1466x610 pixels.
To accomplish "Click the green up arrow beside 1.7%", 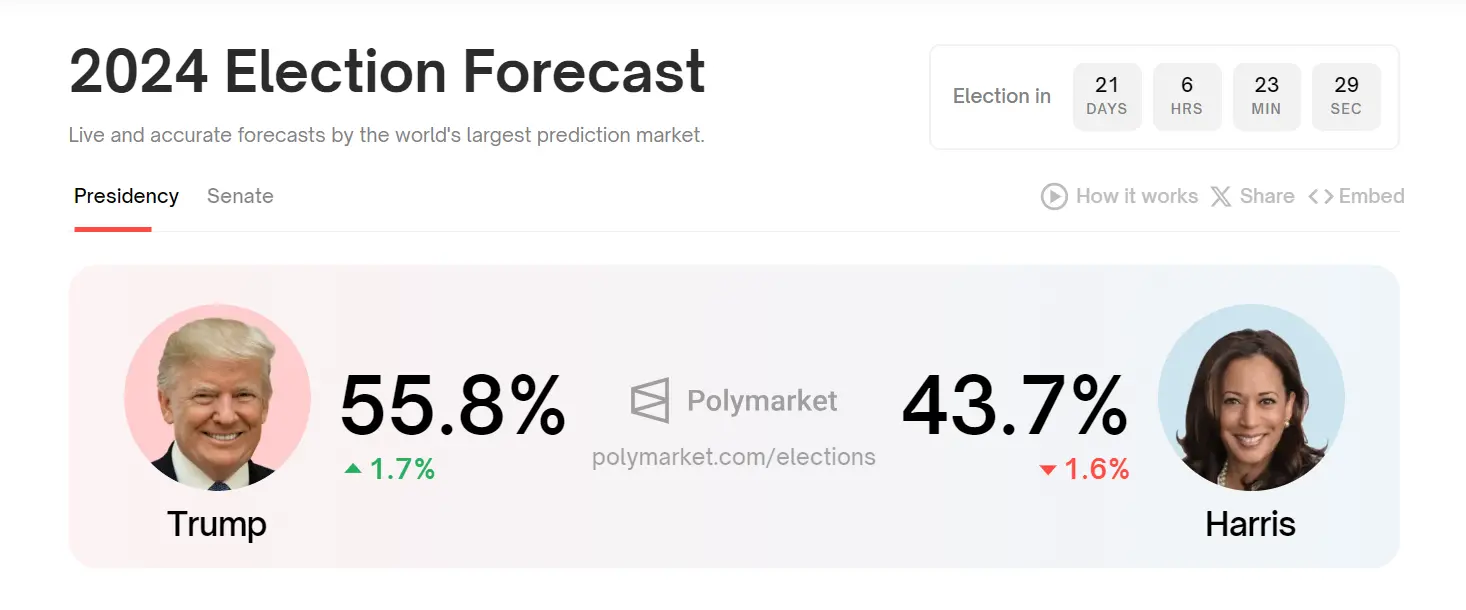I will tap(355, 468).
